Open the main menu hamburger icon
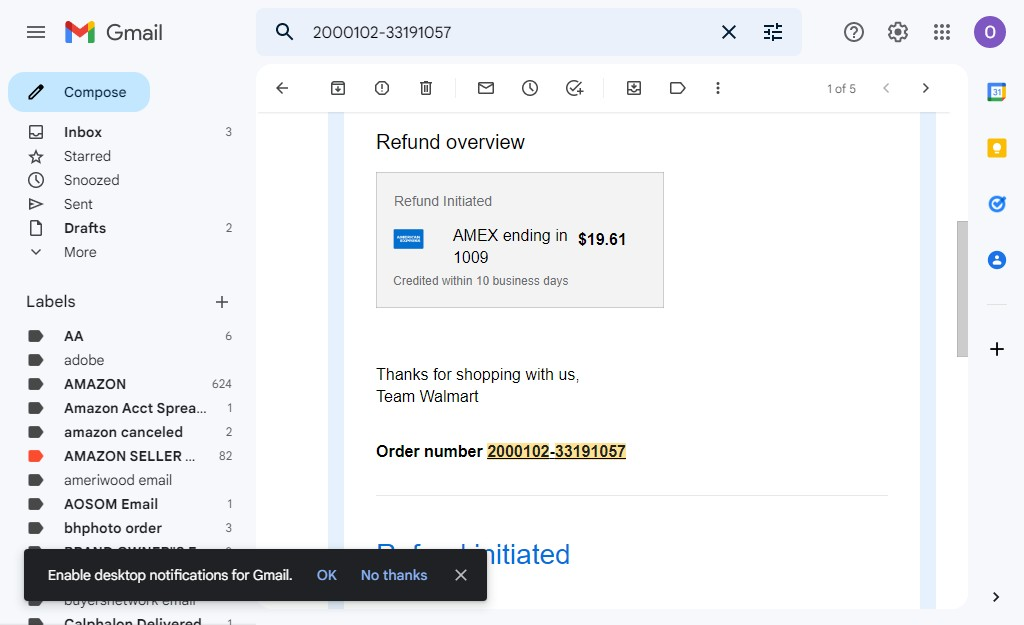1024x625 pixels. (36, 32)
